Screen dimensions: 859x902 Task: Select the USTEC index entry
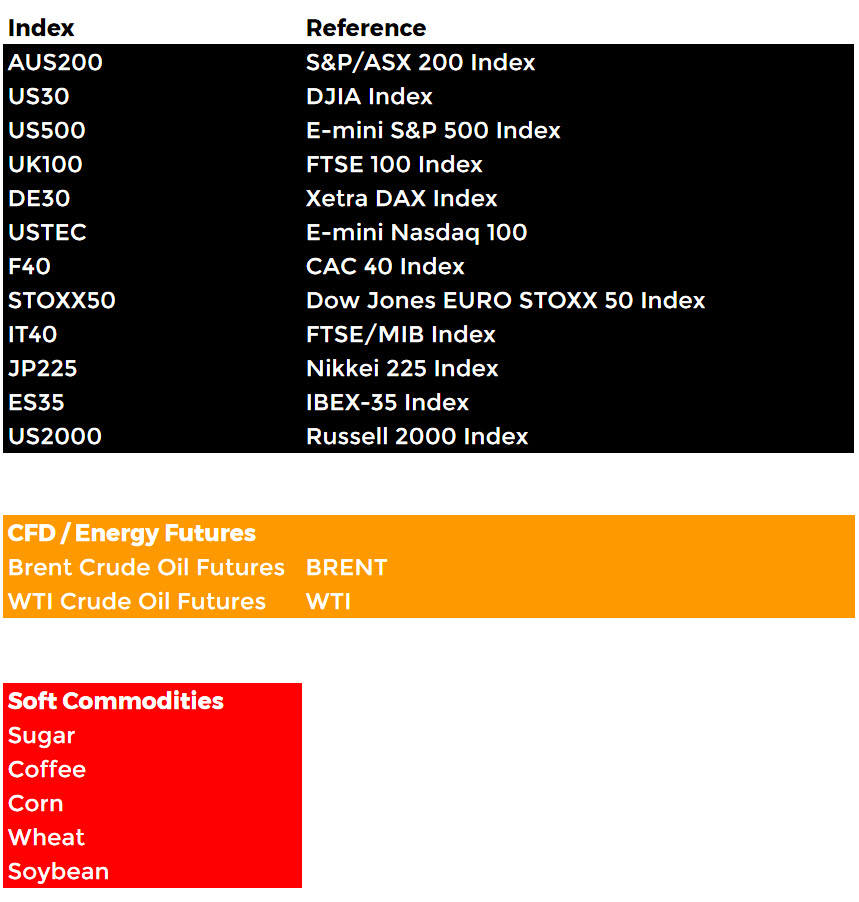point(47,232)
